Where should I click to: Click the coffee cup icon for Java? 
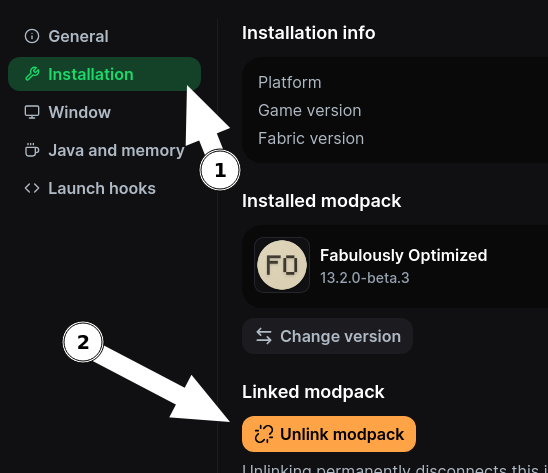tap(32, 150)
